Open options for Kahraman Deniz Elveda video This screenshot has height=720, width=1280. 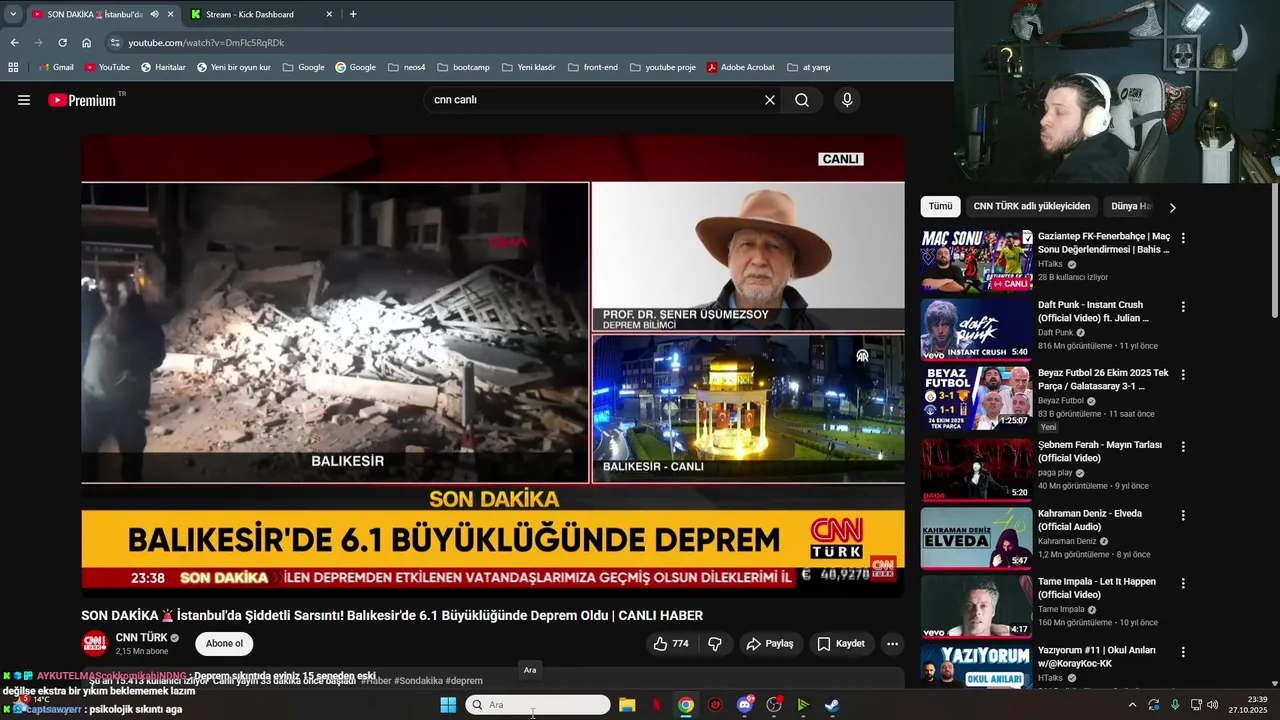(1183, 515)
